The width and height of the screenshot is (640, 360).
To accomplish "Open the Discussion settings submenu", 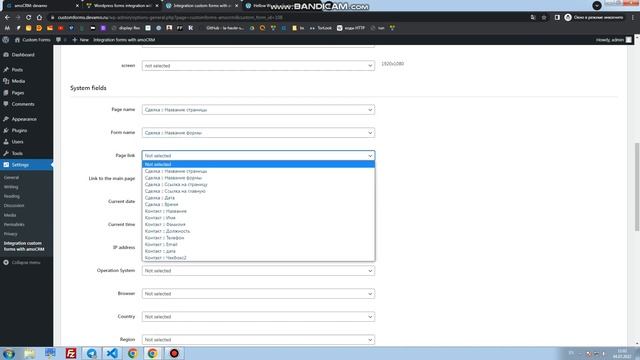I will tap(14, 206).
